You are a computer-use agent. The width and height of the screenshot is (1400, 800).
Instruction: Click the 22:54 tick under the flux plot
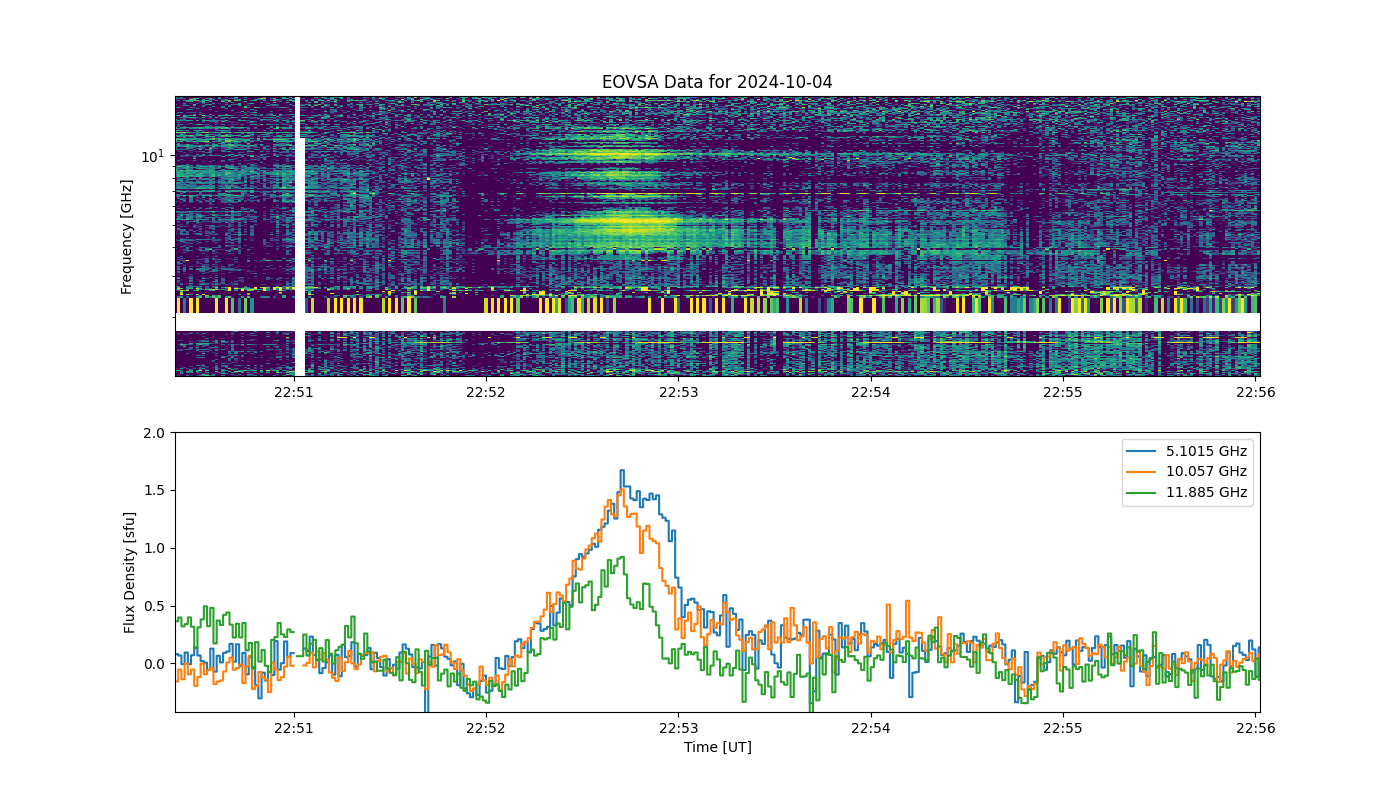(870, 728)
